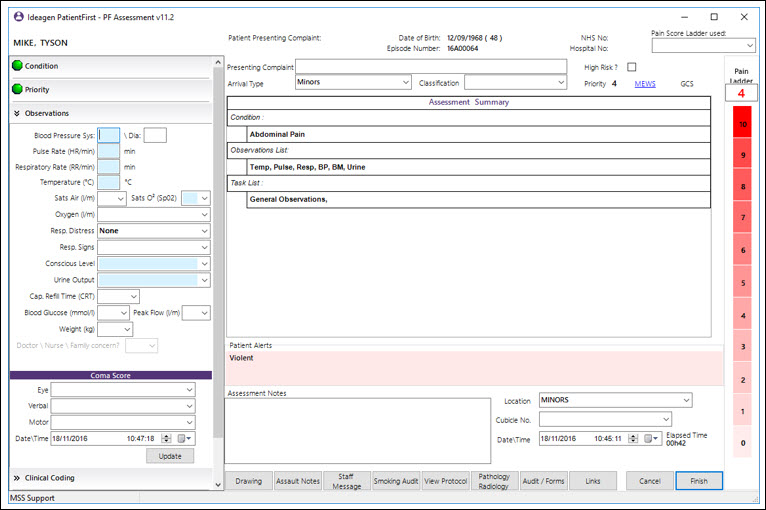Collapse the Observations section chevron
This screenshot has width=766, height=510.
click(x=17, y=113)
